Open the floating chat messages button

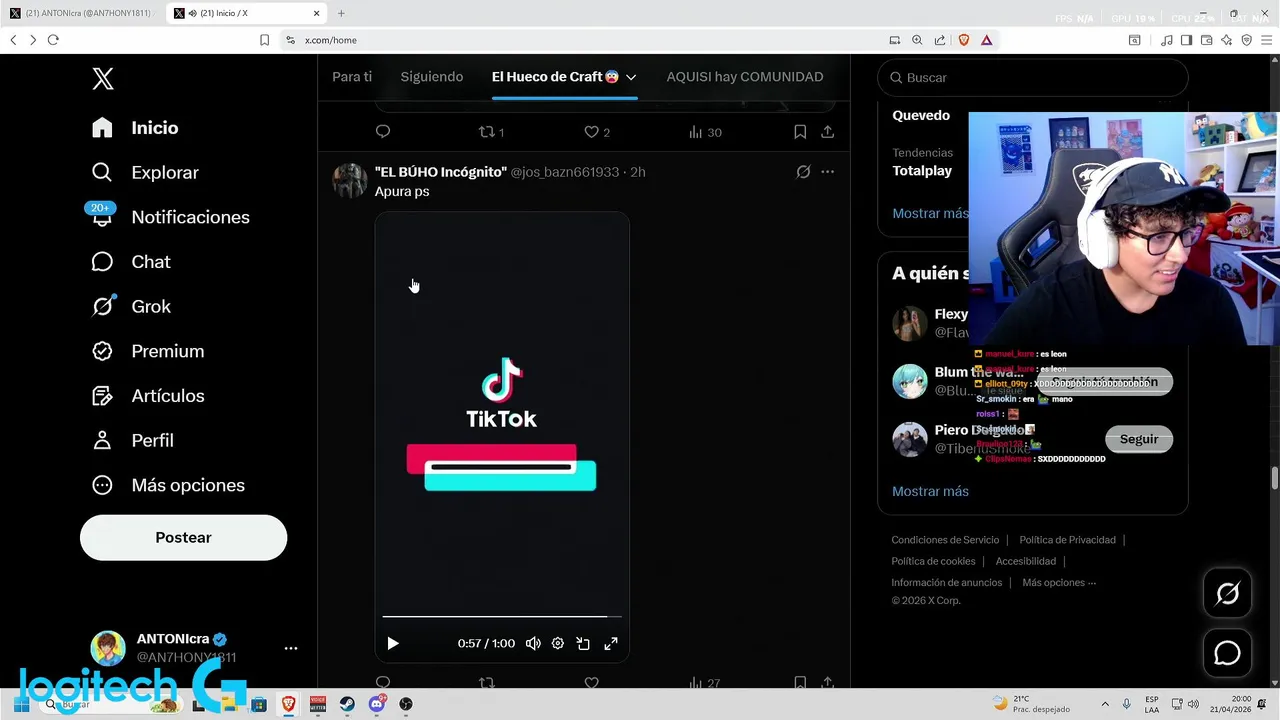pos(1227,653)
